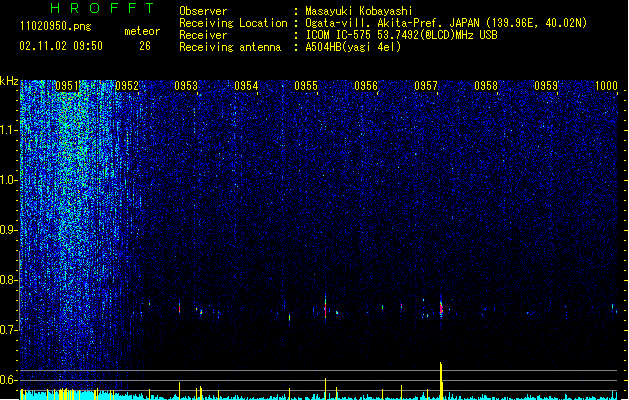The image size is (629, 400).
Task: Select the file name 11020950.png
Action: tap(55, 26)
